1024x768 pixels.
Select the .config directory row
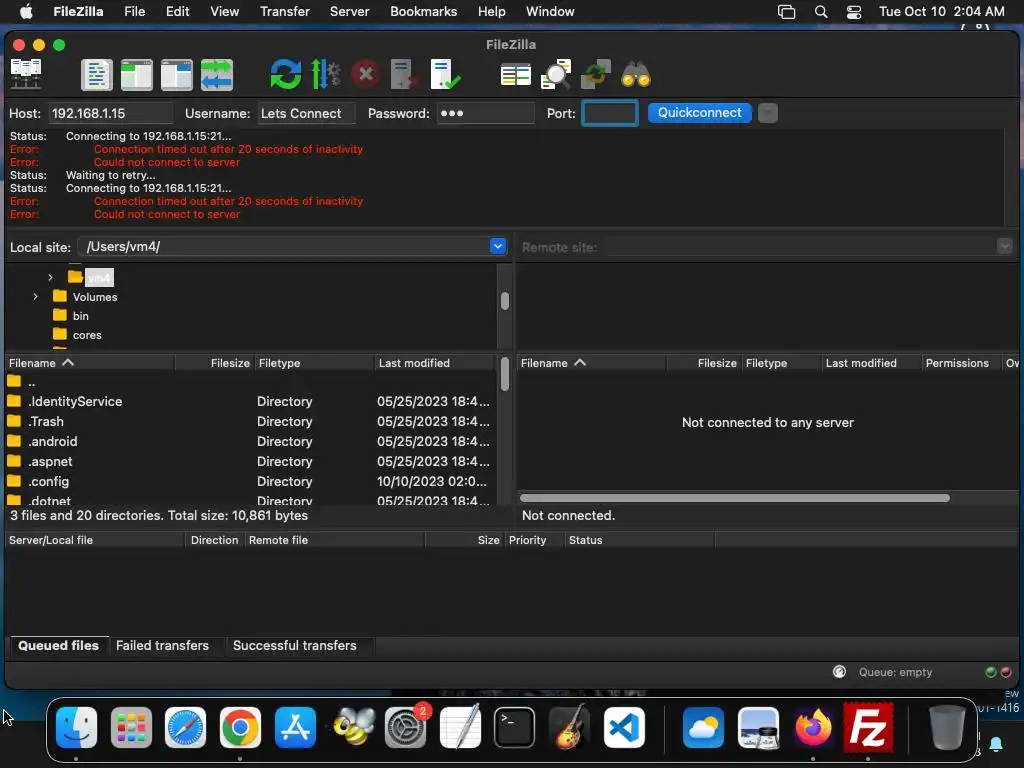251,481
